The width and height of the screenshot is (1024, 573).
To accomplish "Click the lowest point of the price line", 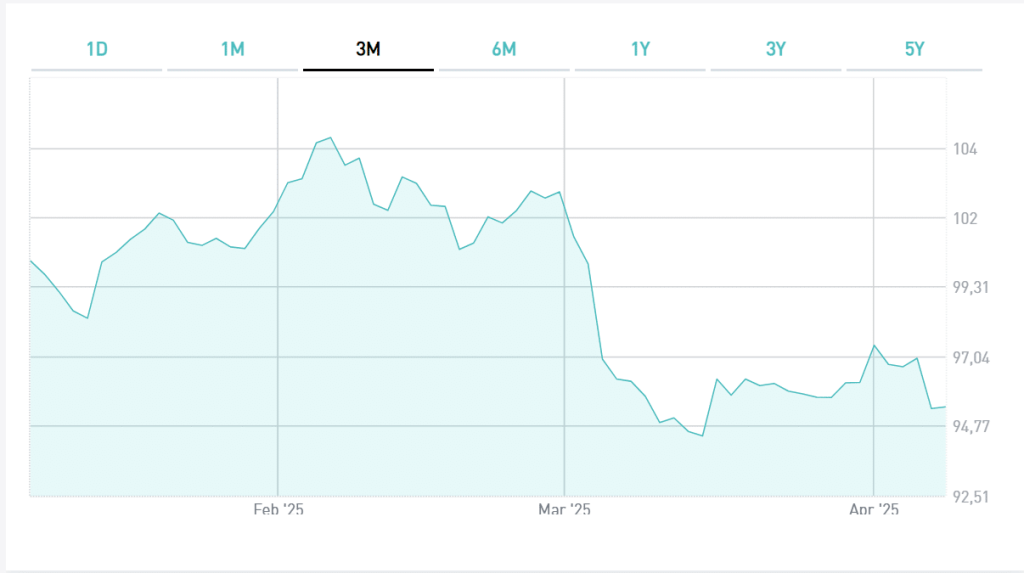I will pos(703,436).
